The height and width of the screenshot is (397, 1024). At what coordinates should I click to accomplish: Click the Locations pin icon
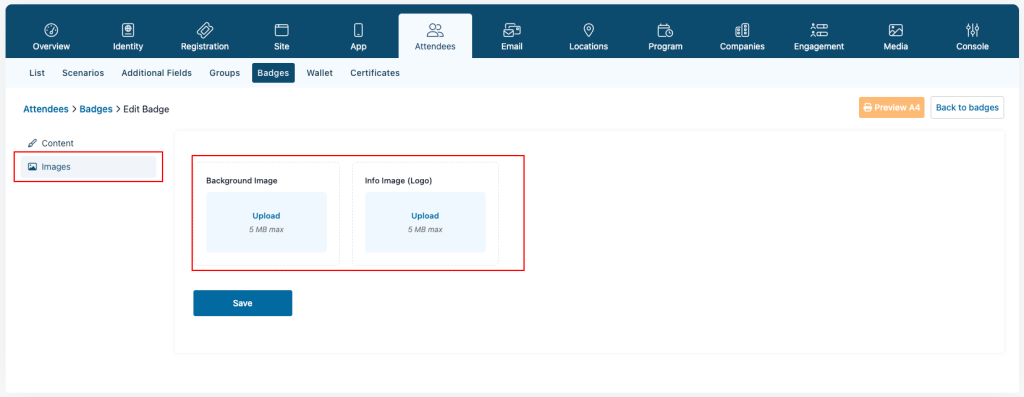[588, 30]
